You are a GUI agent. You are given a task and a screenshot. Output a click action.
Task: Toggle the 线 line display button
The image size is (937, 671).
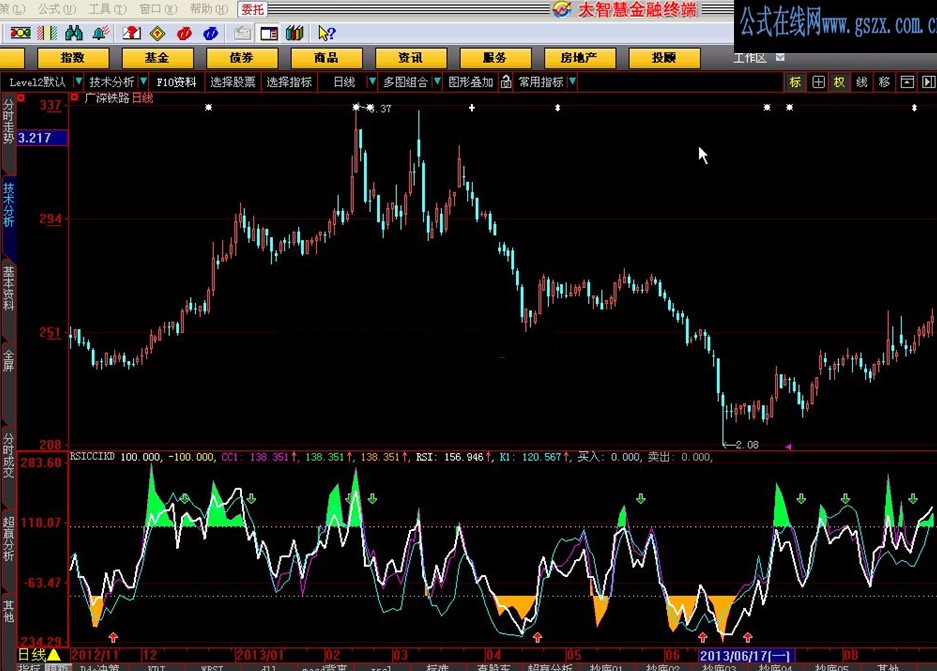pos(862,82)
